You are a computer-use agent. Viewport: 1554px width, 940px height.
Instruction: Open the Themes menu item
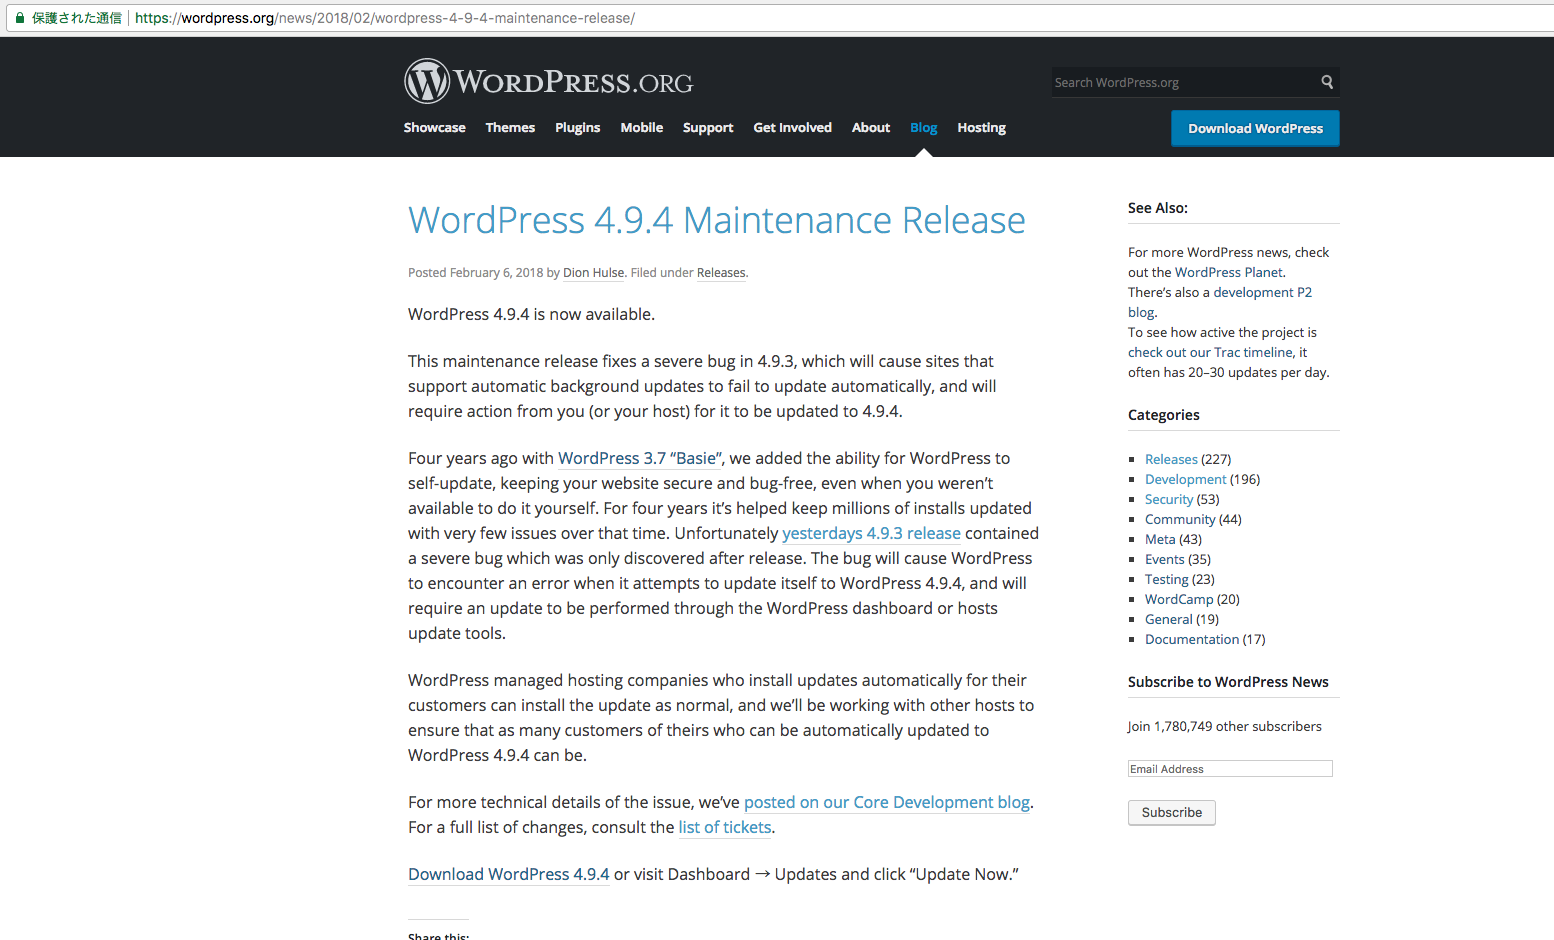click(510, 128)
